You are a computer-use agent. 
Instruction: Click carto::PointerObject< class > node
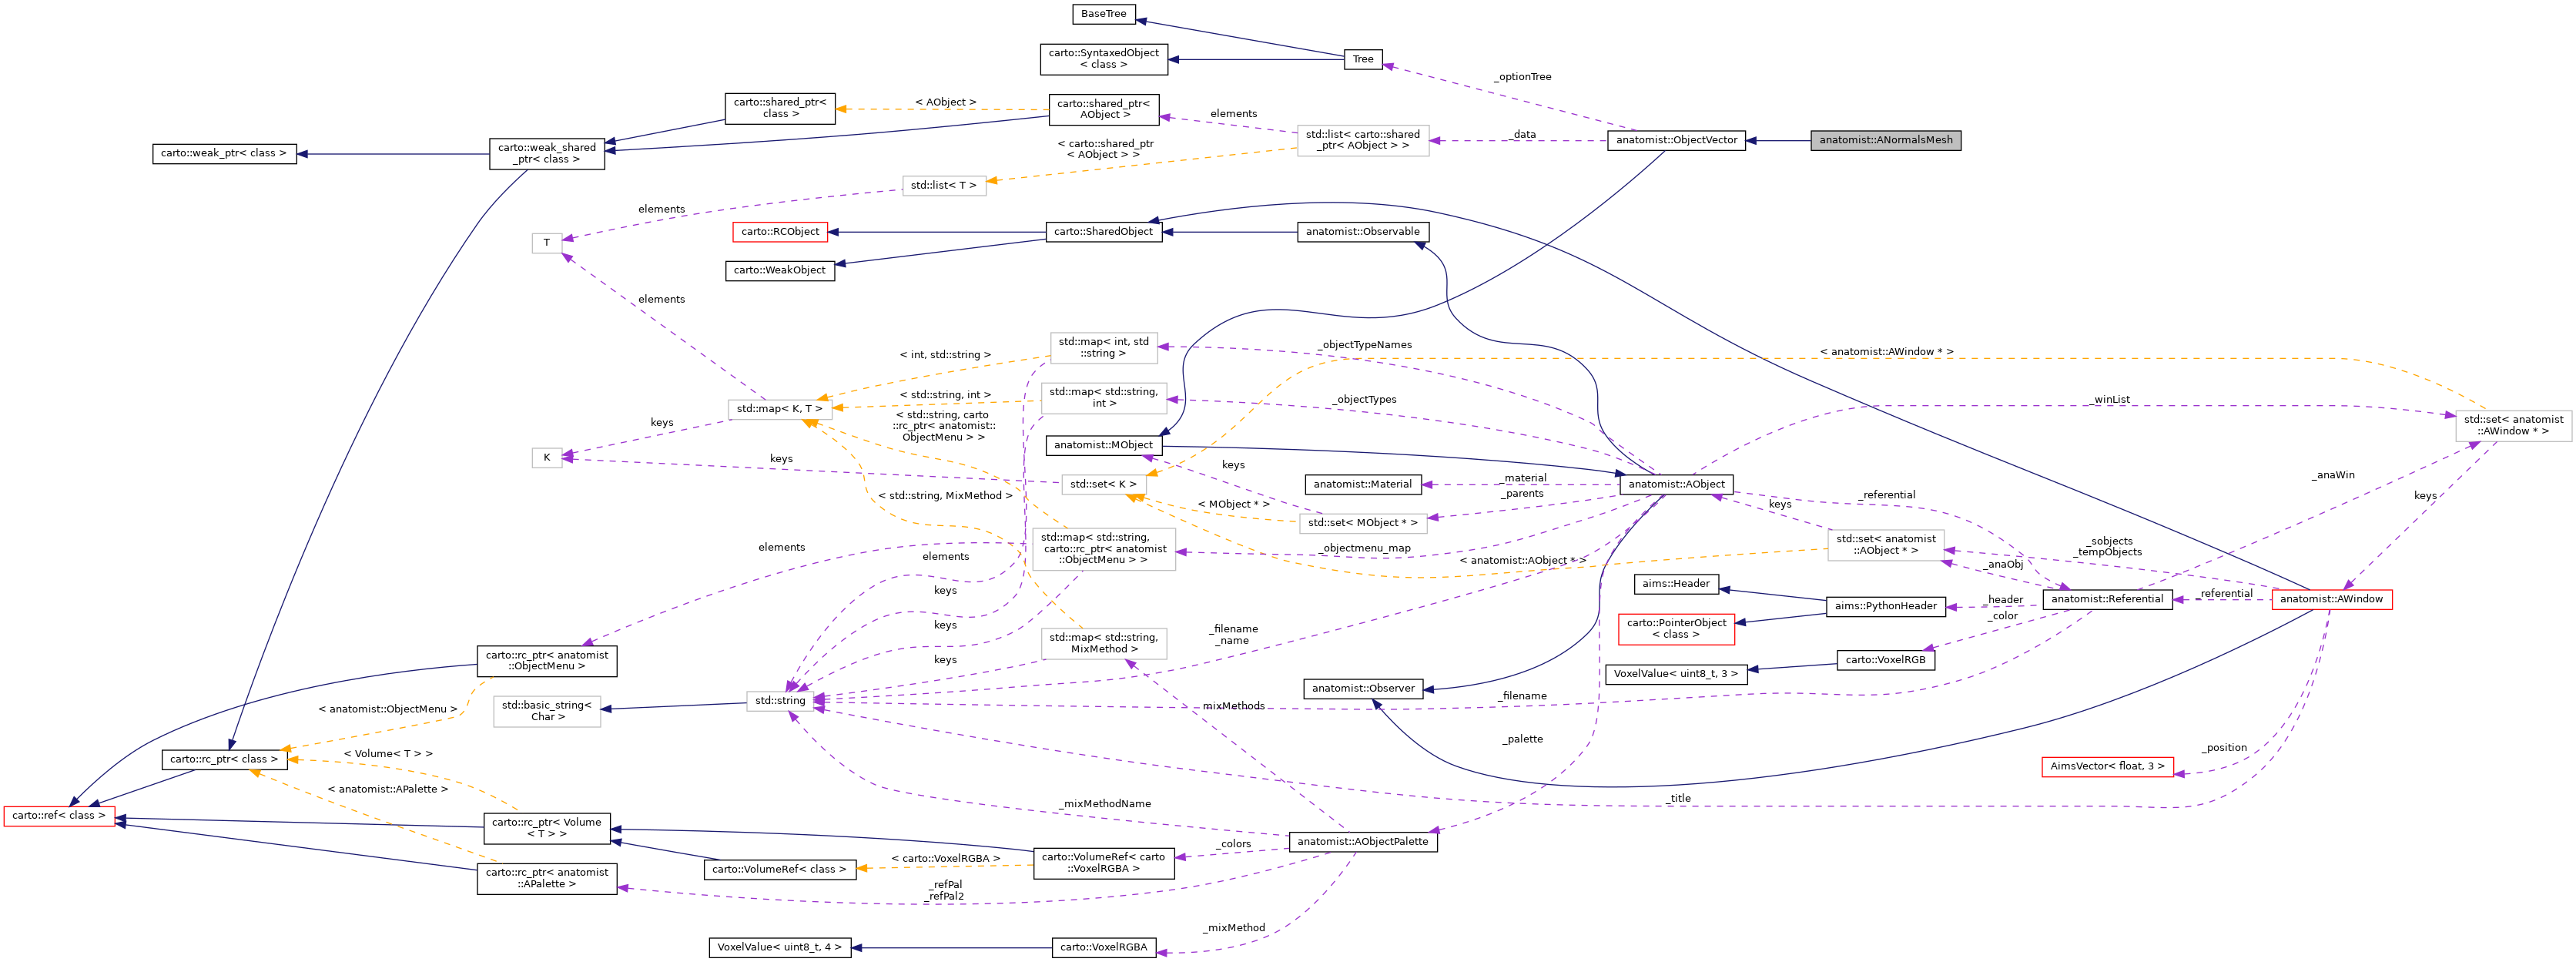(x=1676, y=630)
